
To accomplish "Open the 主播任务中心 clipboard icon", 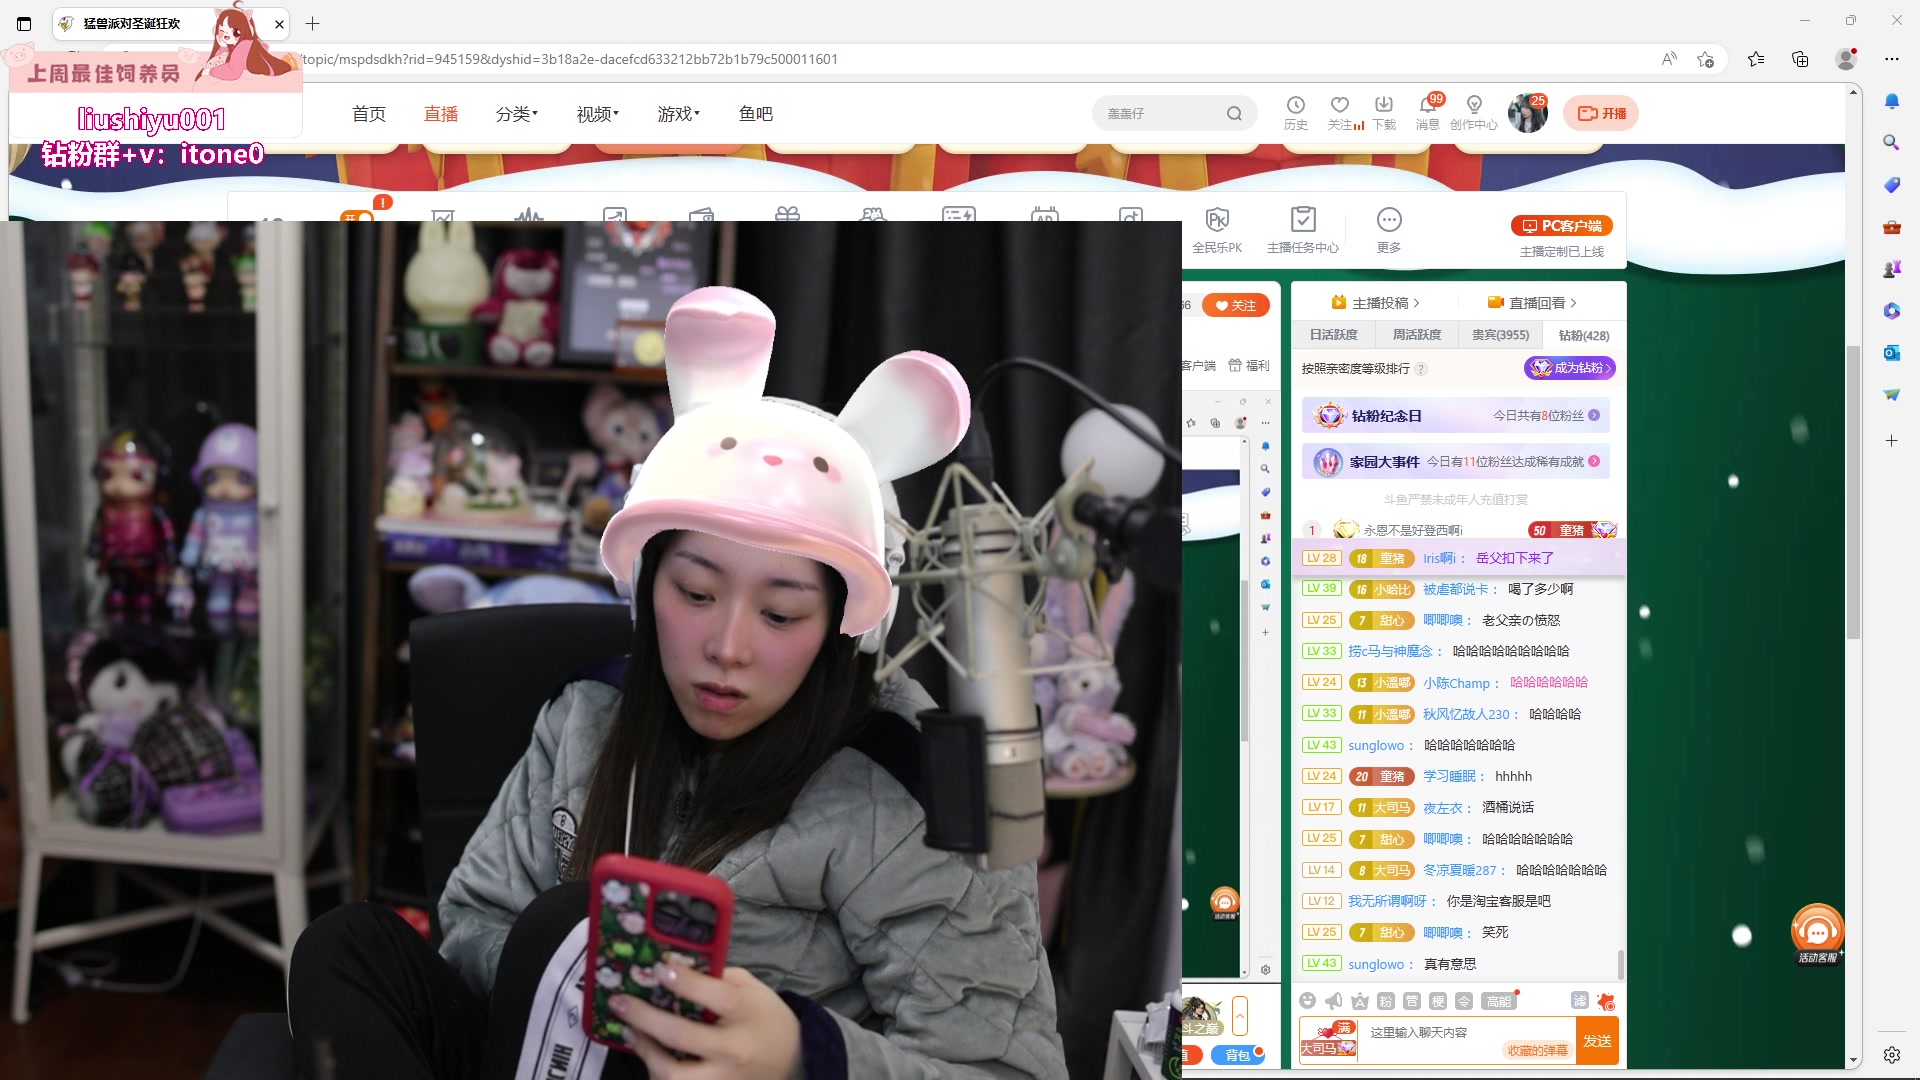I will click(1303, 230).
